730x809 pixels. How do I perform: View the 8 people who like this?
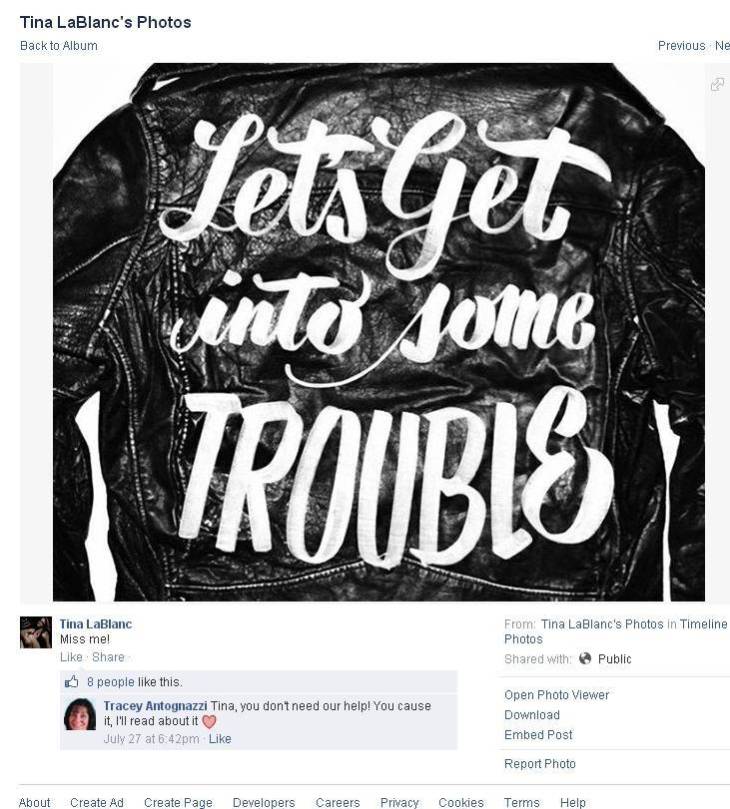click(110, 682)
